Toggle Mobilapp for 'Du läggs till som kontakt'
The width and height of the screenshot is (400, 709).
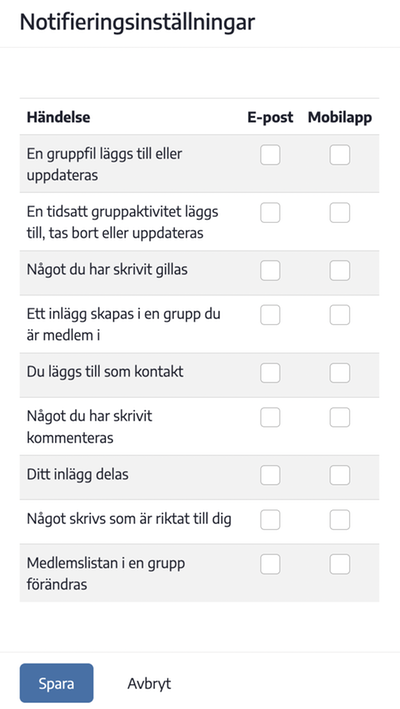point(339,373)
